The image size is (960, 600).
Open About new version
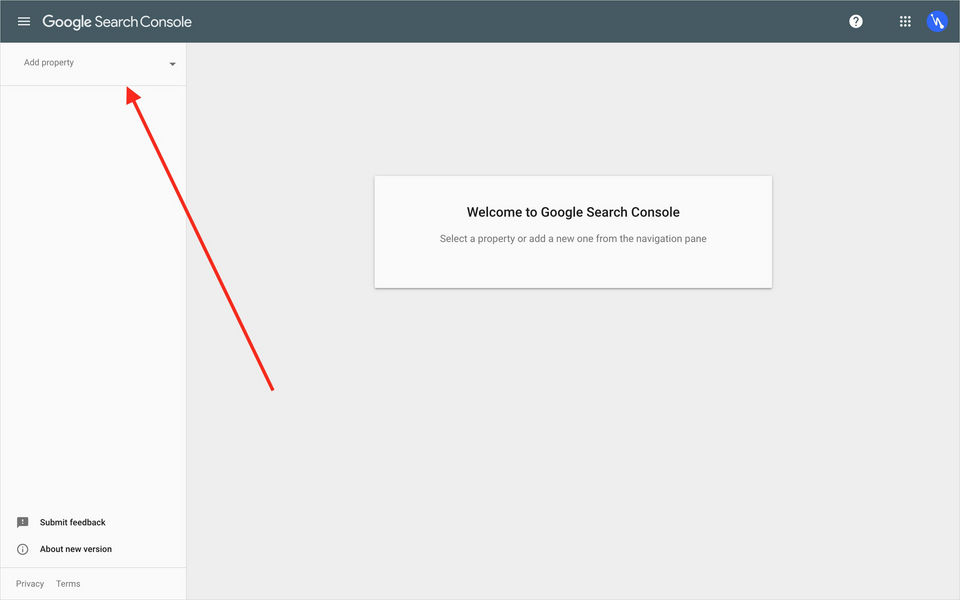pos(76,549)
